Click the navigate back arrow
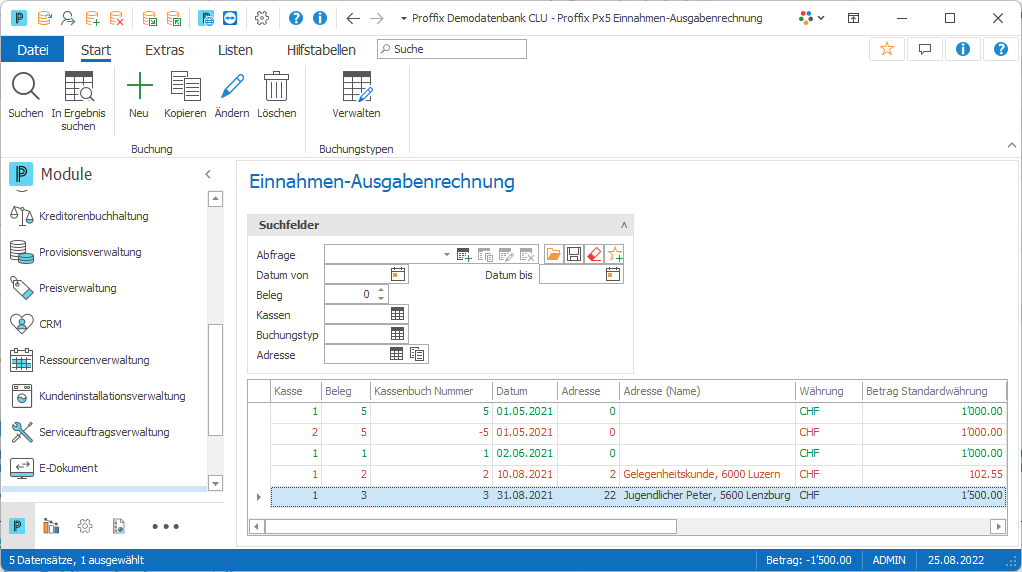1022x572 pixels. [x=353, y=18]
